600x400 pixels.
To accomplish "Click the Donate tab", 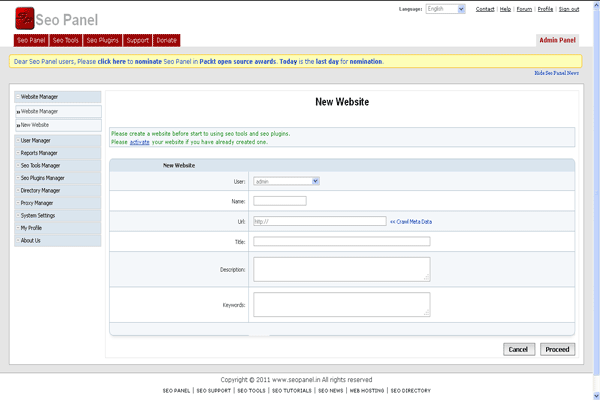I will point(167,41).
